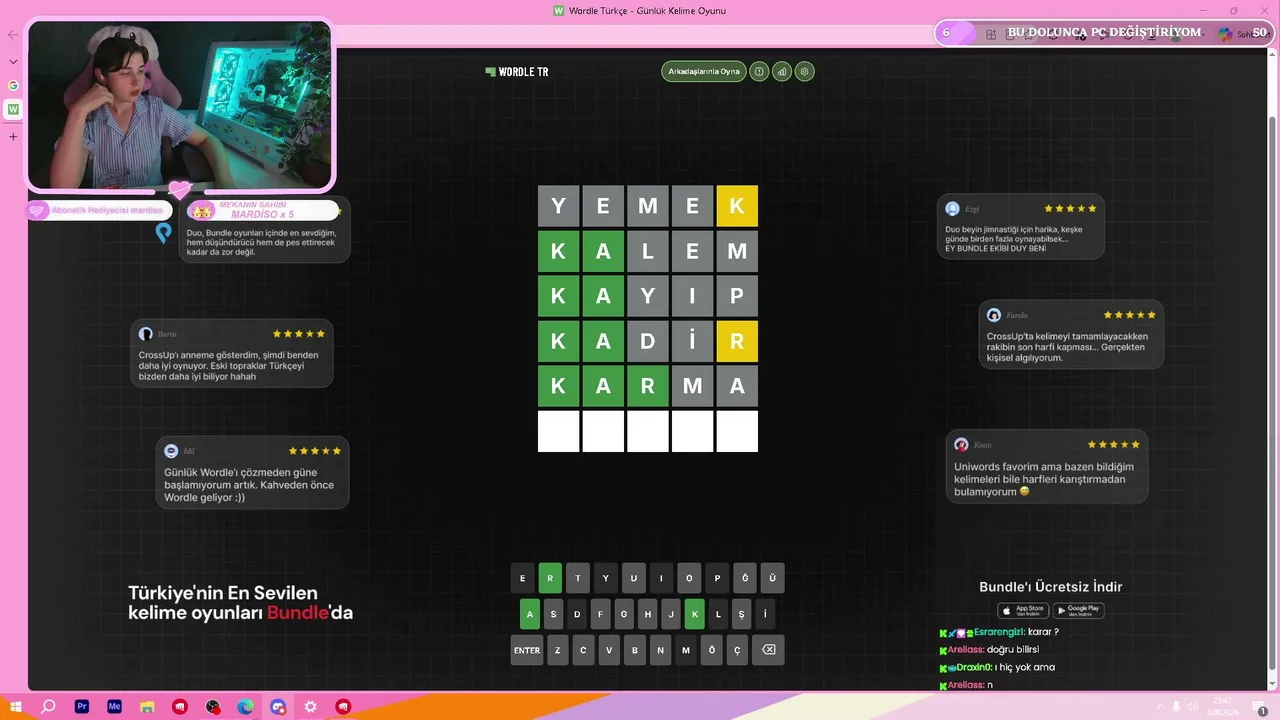Open the Windows Start menu
Viewport: 1280px width, 720px height.
click(x=15, y=706)
